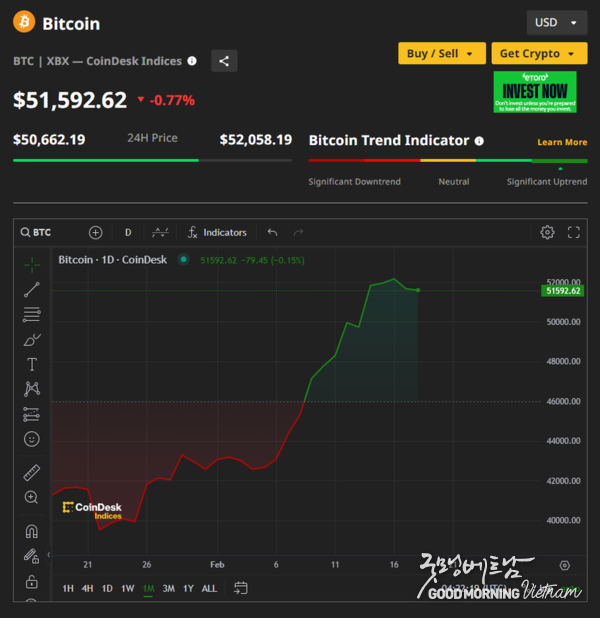Toggle lock all drawing tools

click(32, 581)
